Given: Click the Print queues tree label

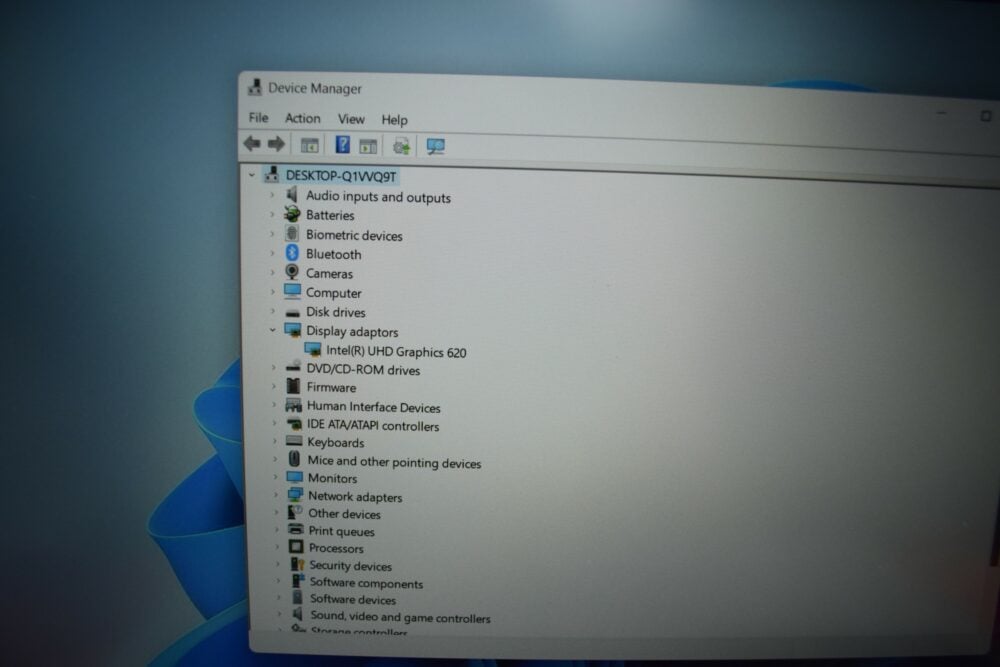Looking at the screenshot, I should pyautogui.click(x=341, y=531).
